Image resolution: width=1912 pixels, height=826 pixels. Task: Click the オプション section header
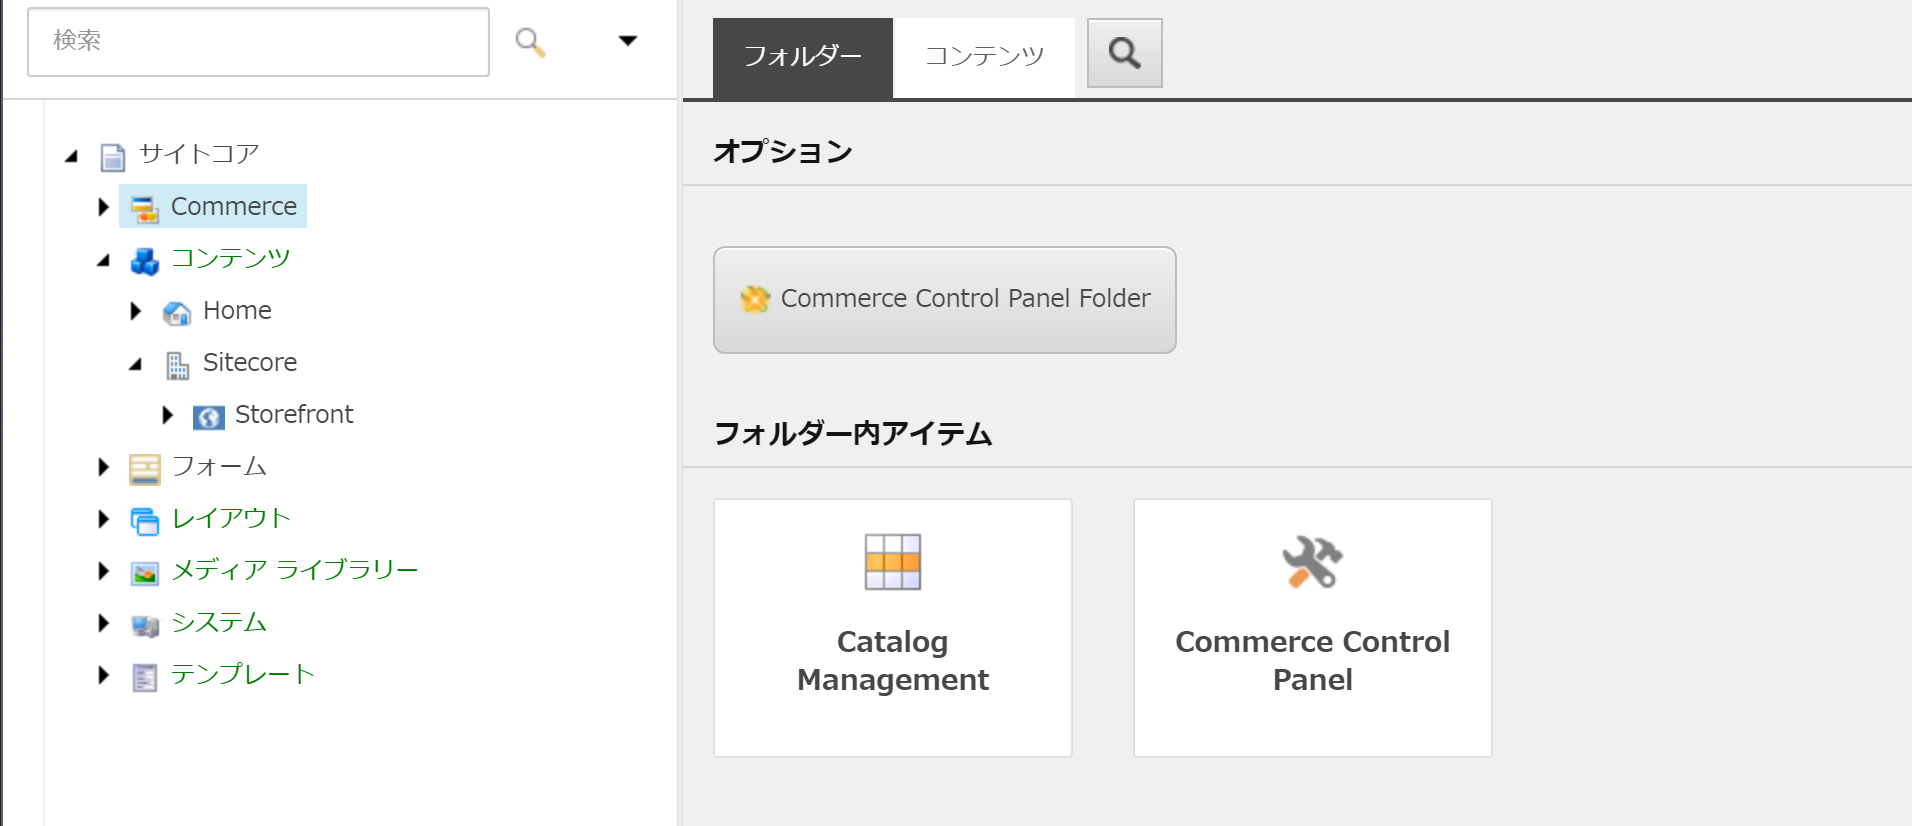tap(783, 151)
